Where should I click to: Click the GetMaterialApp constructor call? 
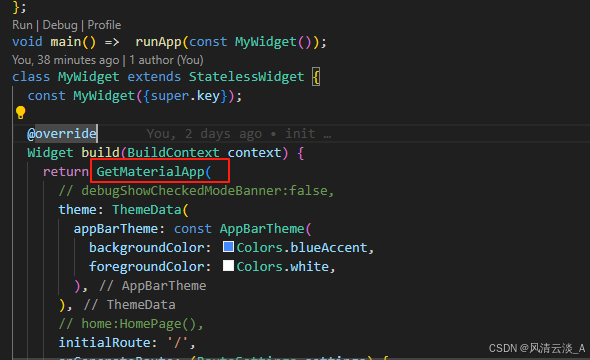coord(150,172)
